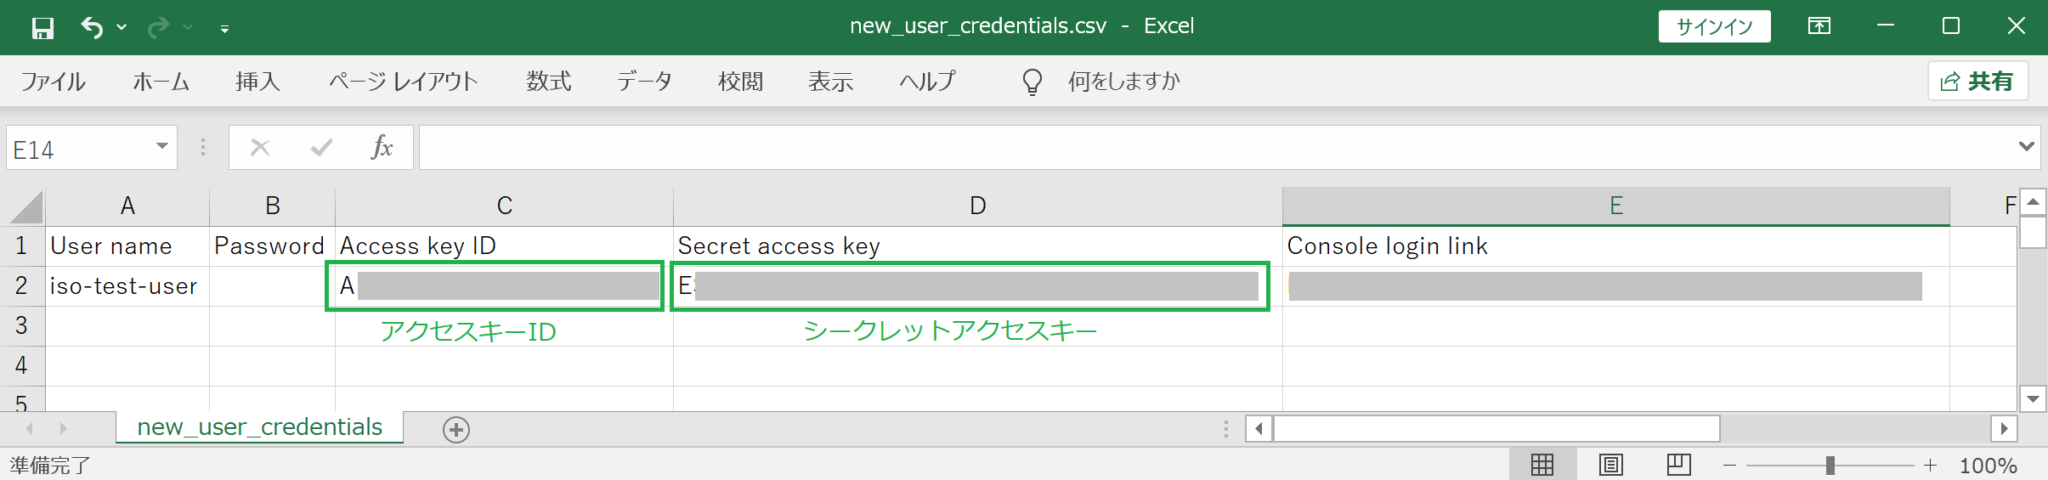Click the insert function fx icon

click(381, 148)
